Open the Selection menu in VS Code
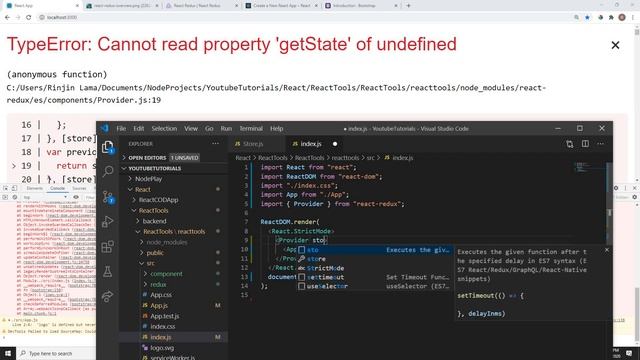The height and width of the screenshot is (360, 640). point(164,128)
